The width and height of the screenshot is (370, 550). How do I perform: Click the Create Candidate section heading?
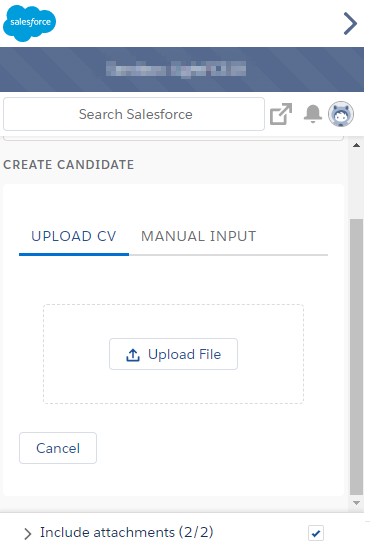69,165
